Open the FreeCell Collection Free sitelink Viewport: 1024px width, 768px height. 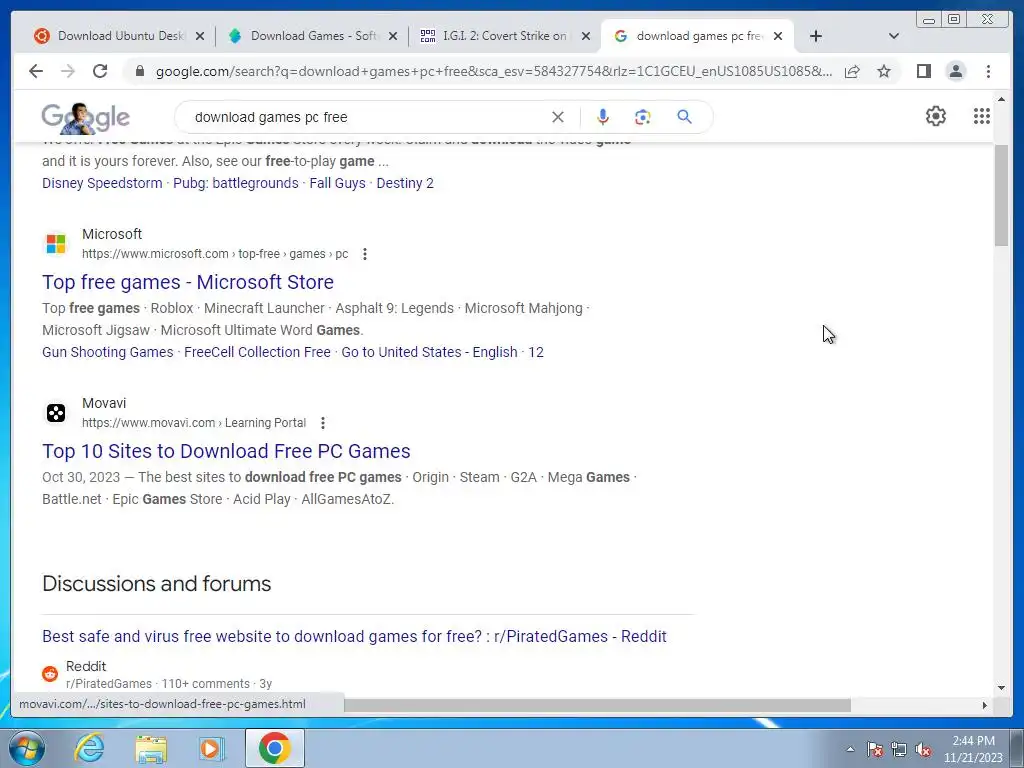257,353
